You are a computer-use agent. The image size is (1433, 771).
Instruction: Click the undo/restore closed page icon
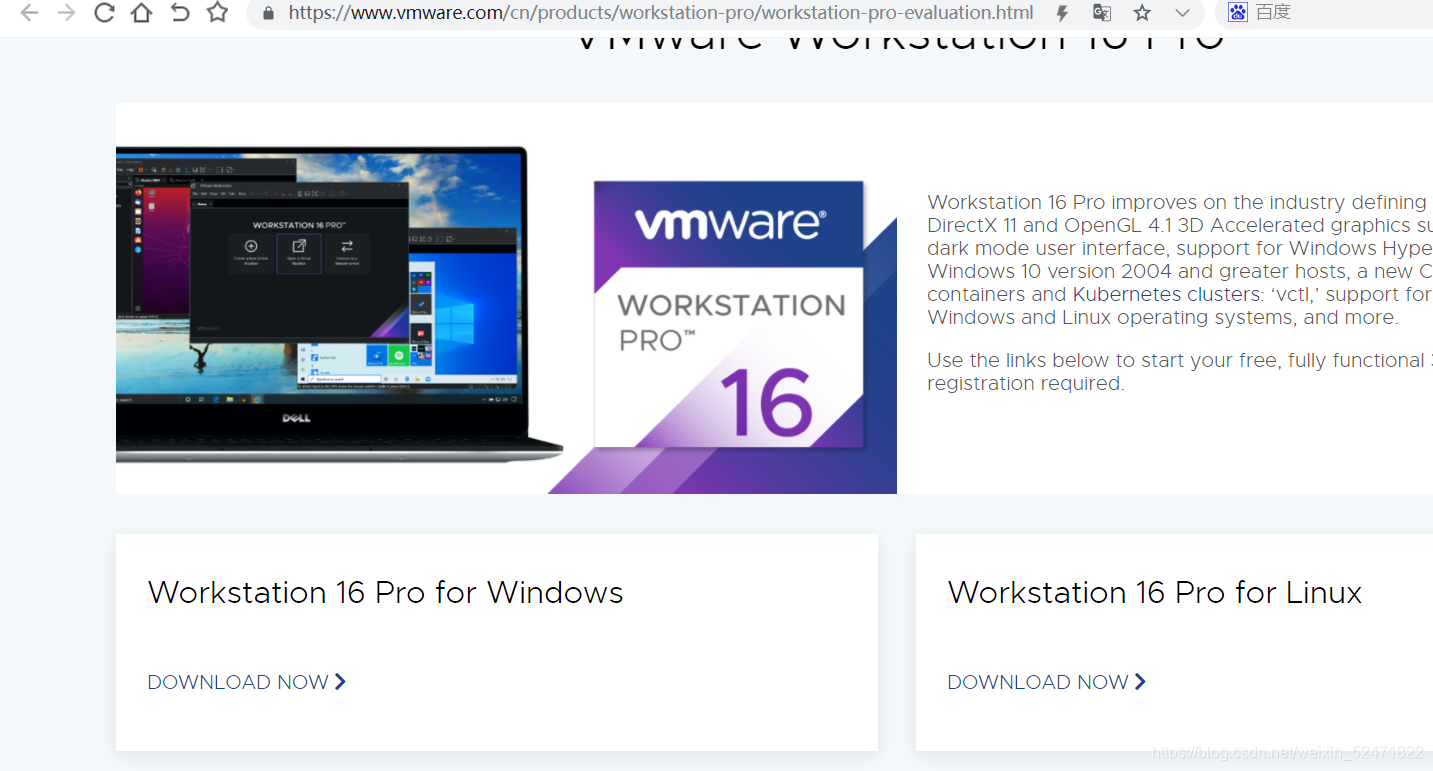click(x=179, y=13)
